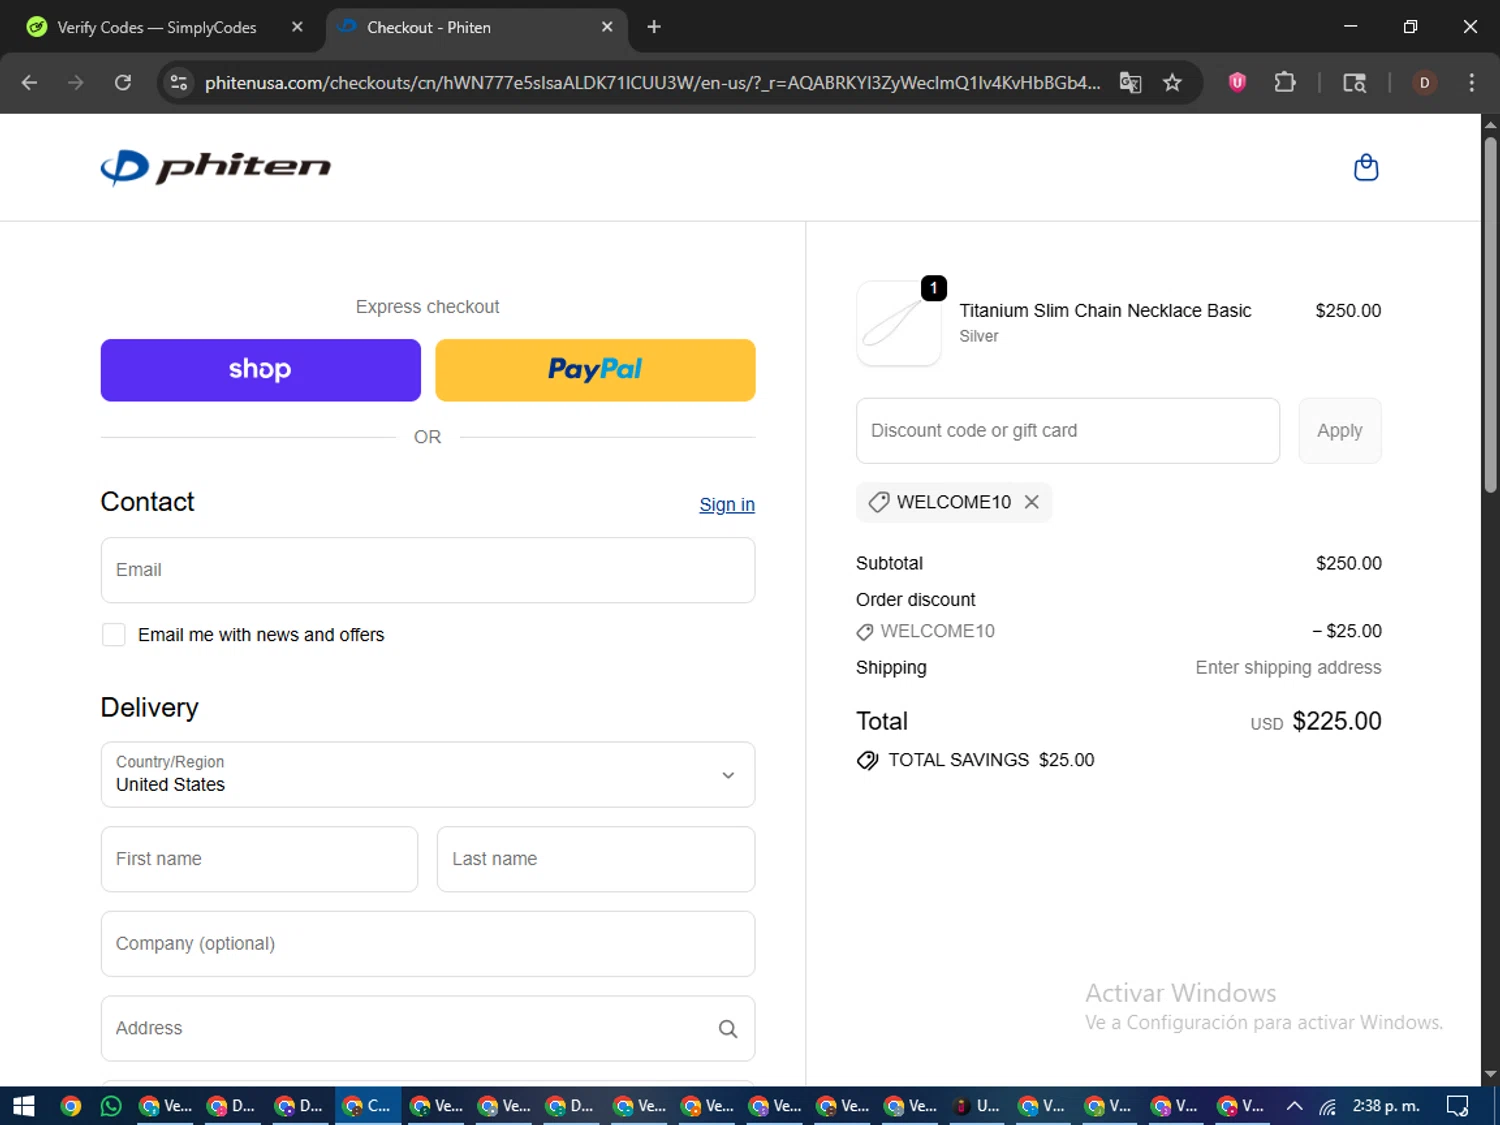Image resolution: width=1500 pixels, height=1125 pixels.
Task: Focus the Last name field
Action: pyautogui.click(x=596, y=859)
